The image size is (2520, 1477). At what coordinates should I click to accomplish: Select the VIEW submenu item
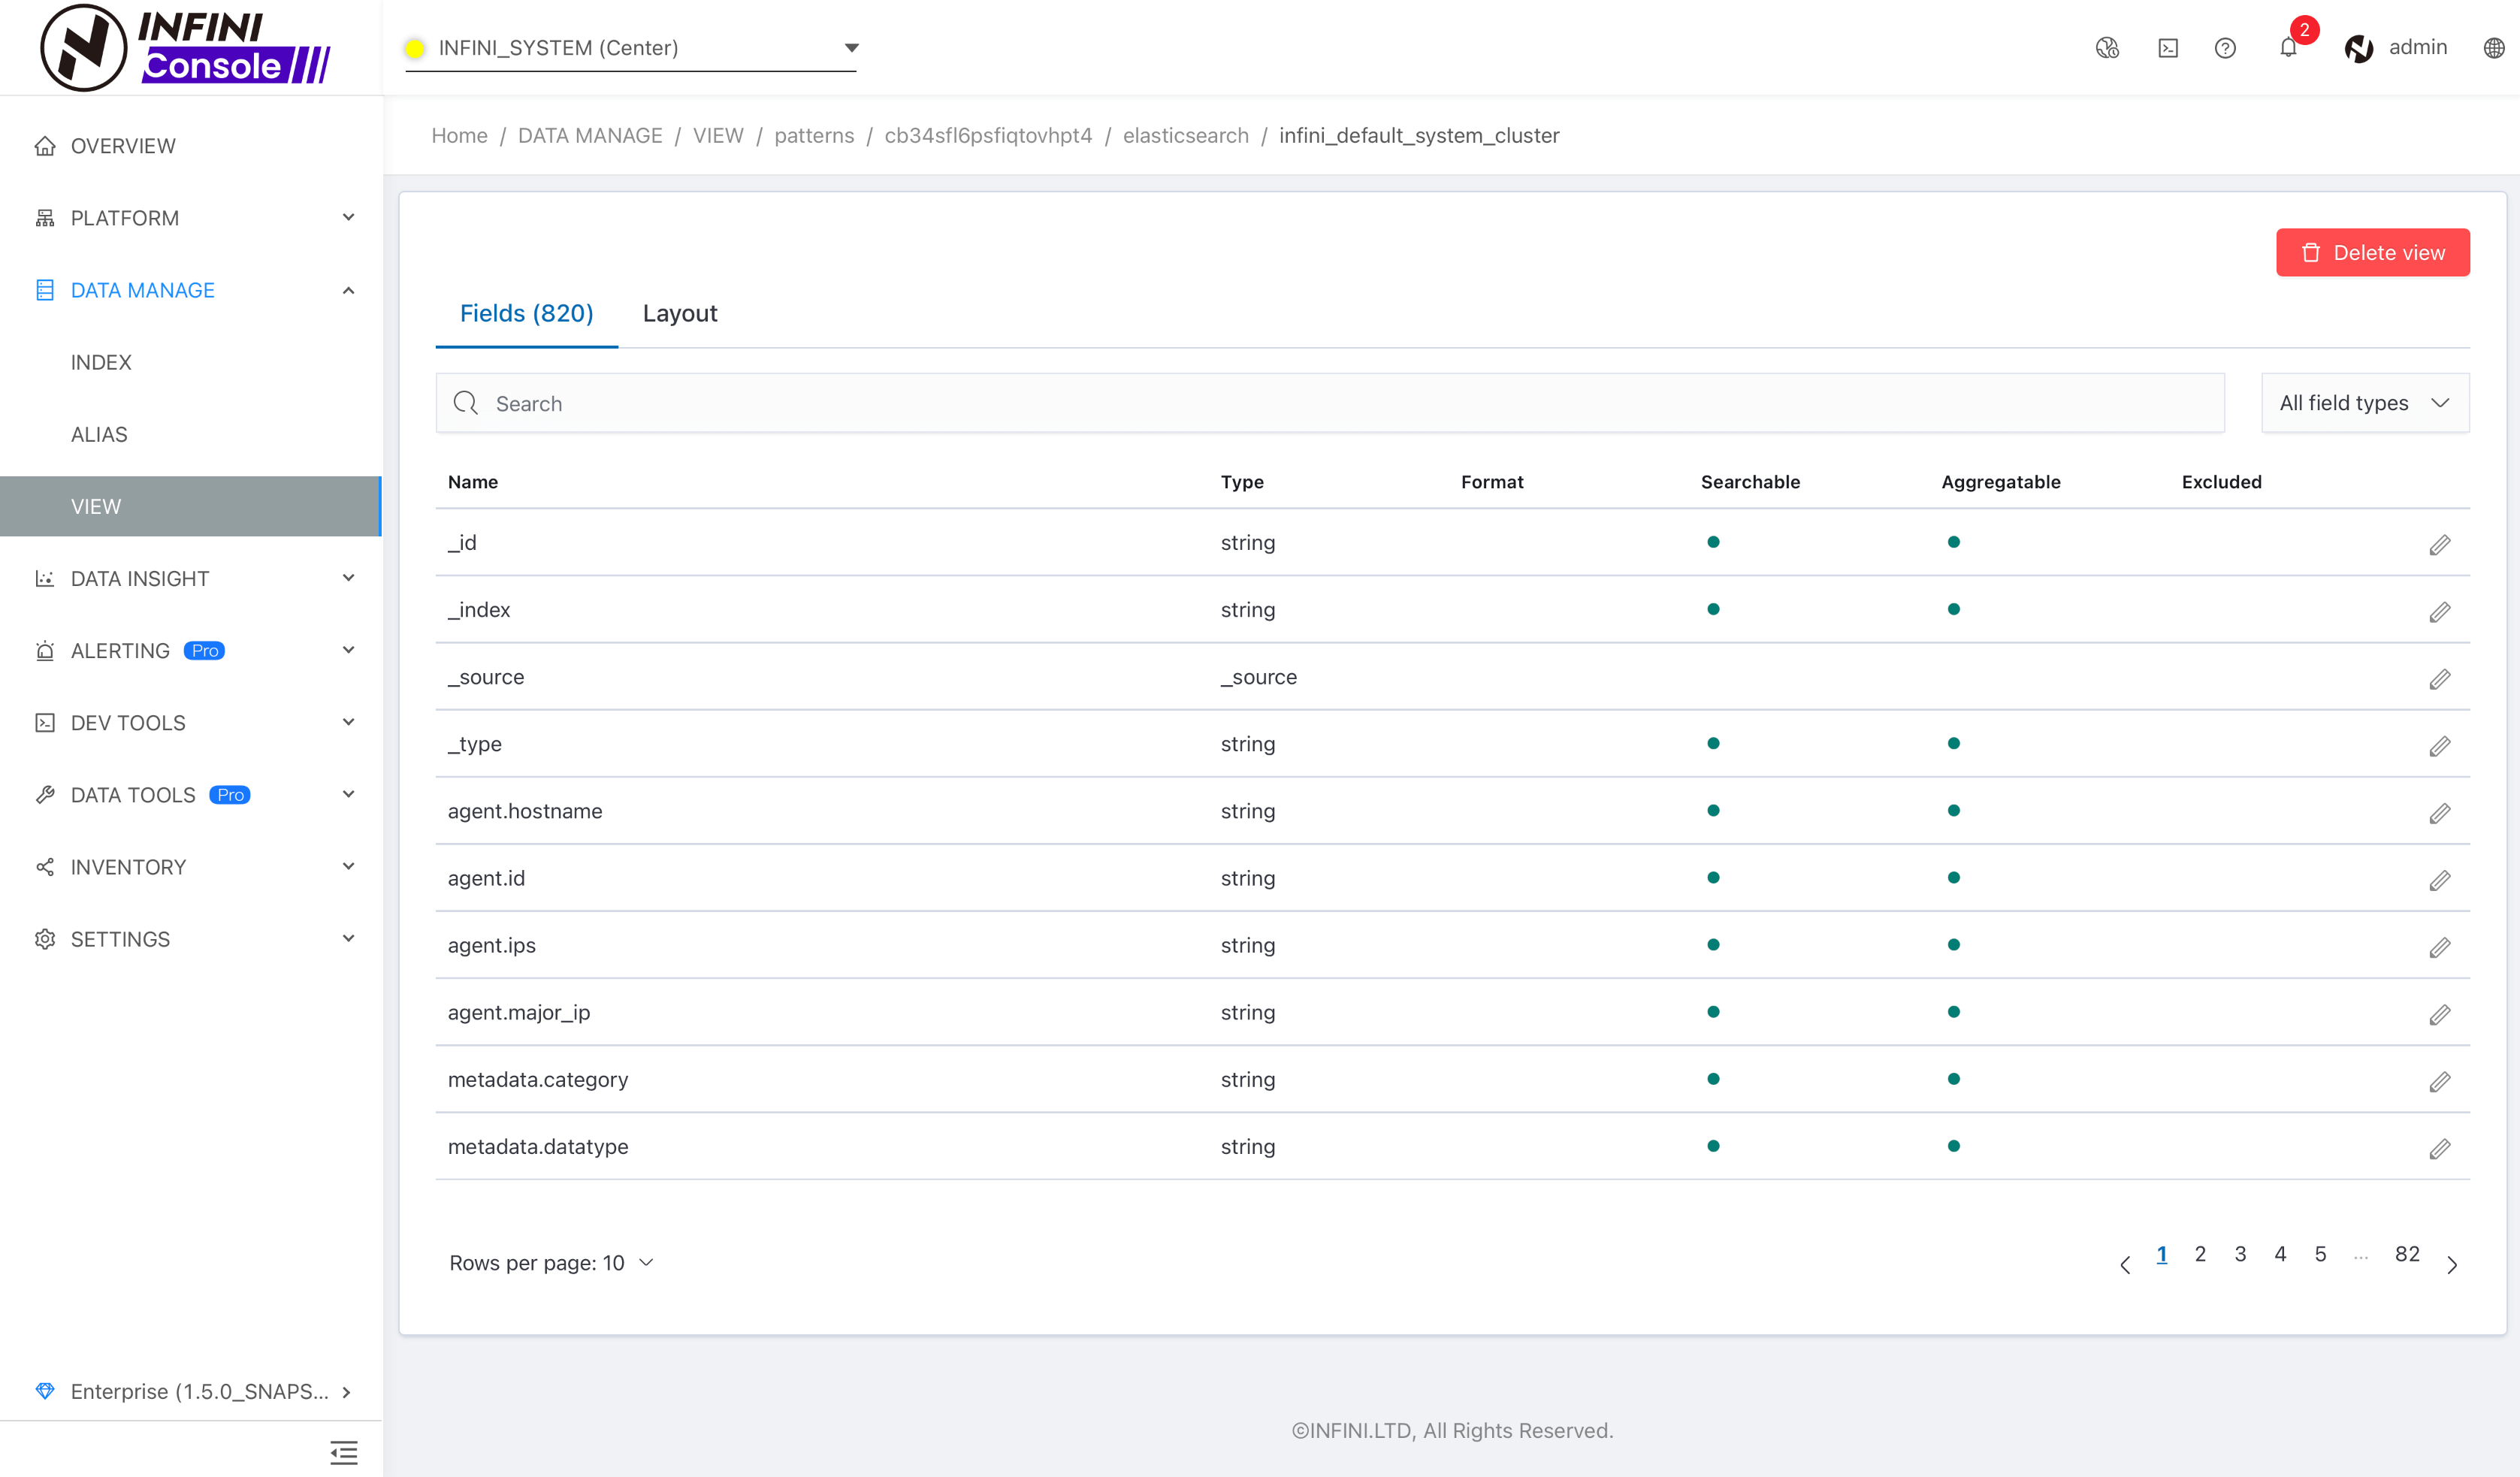coord(191,506)
